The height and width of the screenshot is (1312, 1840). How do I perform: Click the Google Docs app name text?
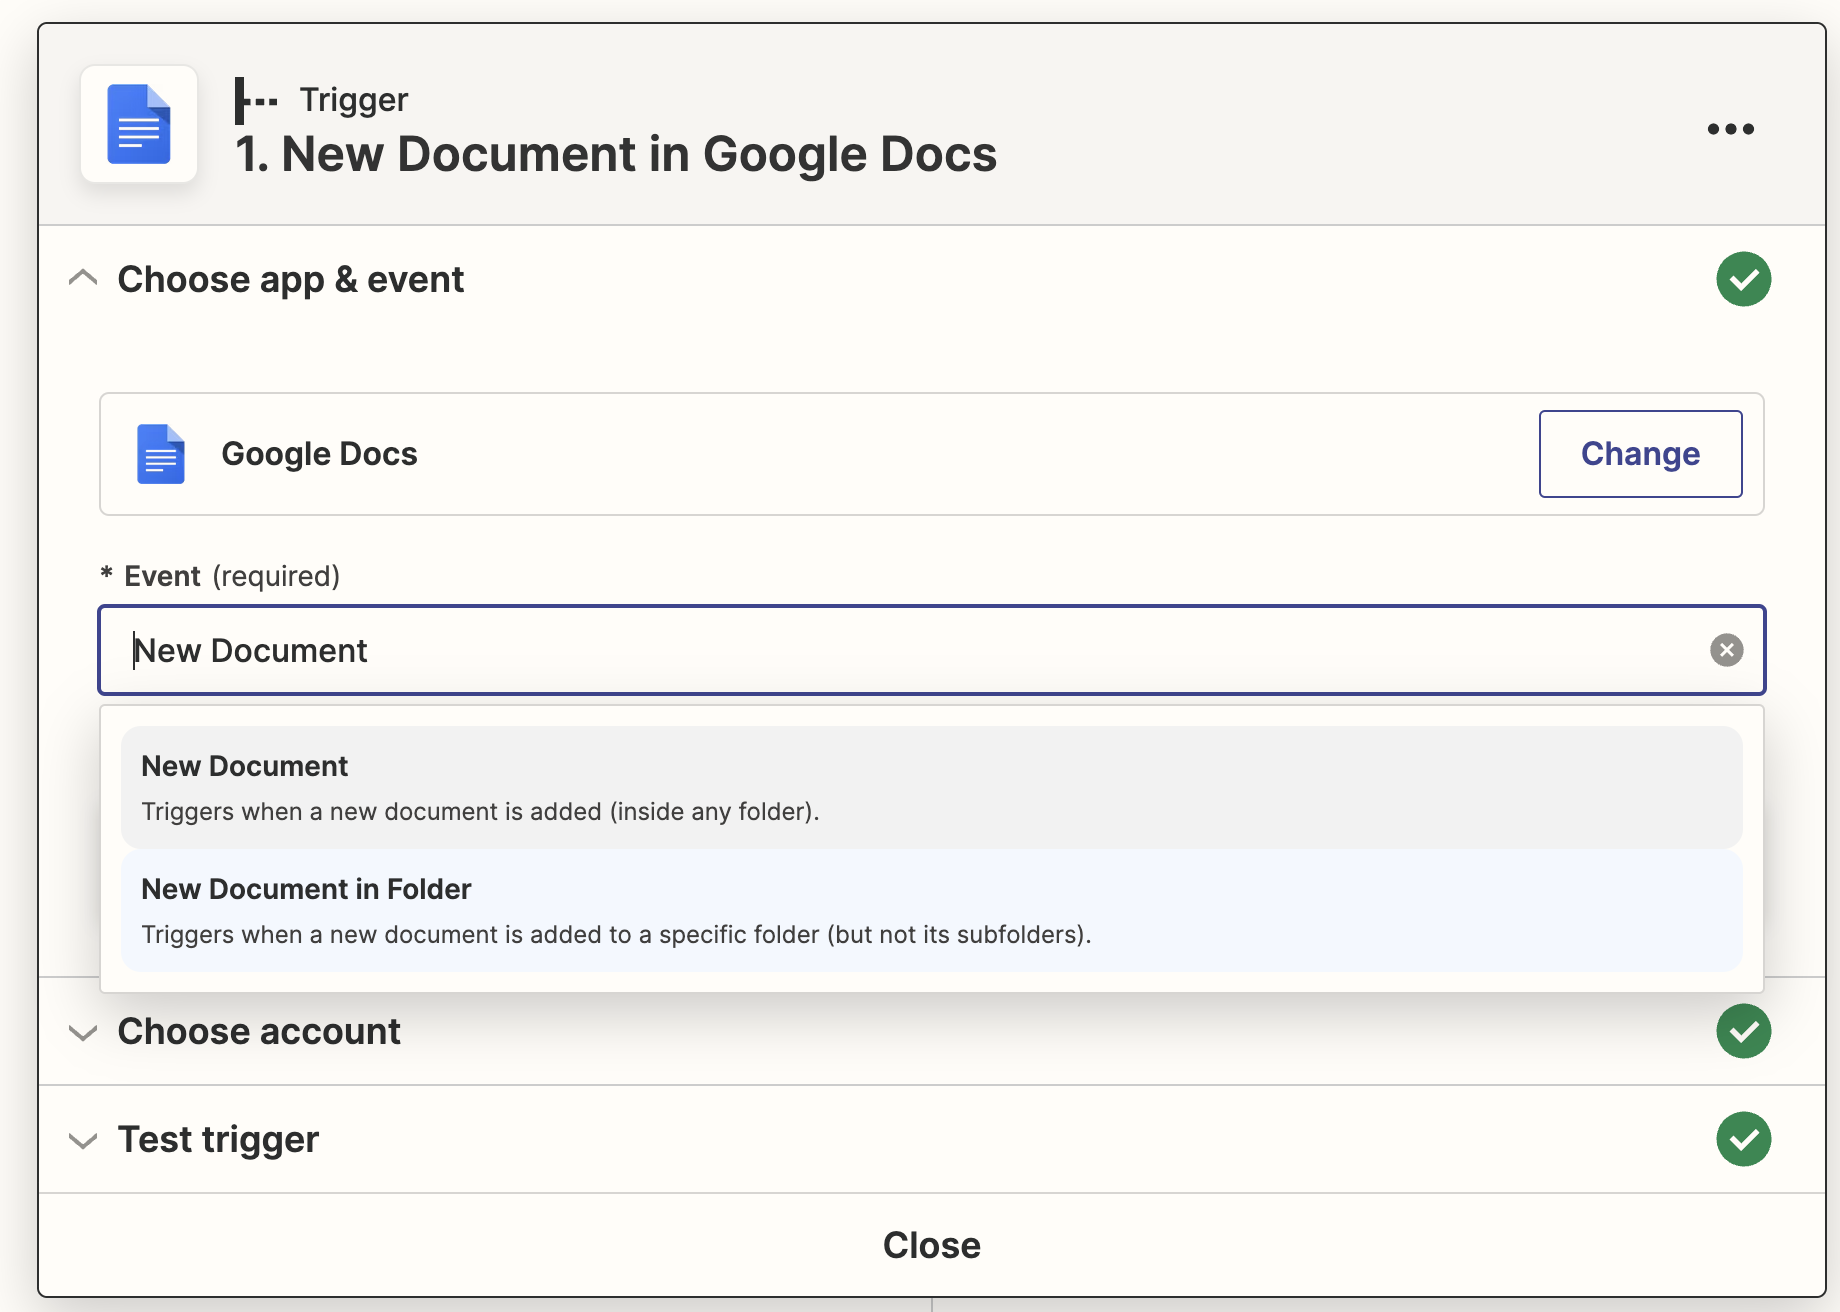(x=319, y=454)
